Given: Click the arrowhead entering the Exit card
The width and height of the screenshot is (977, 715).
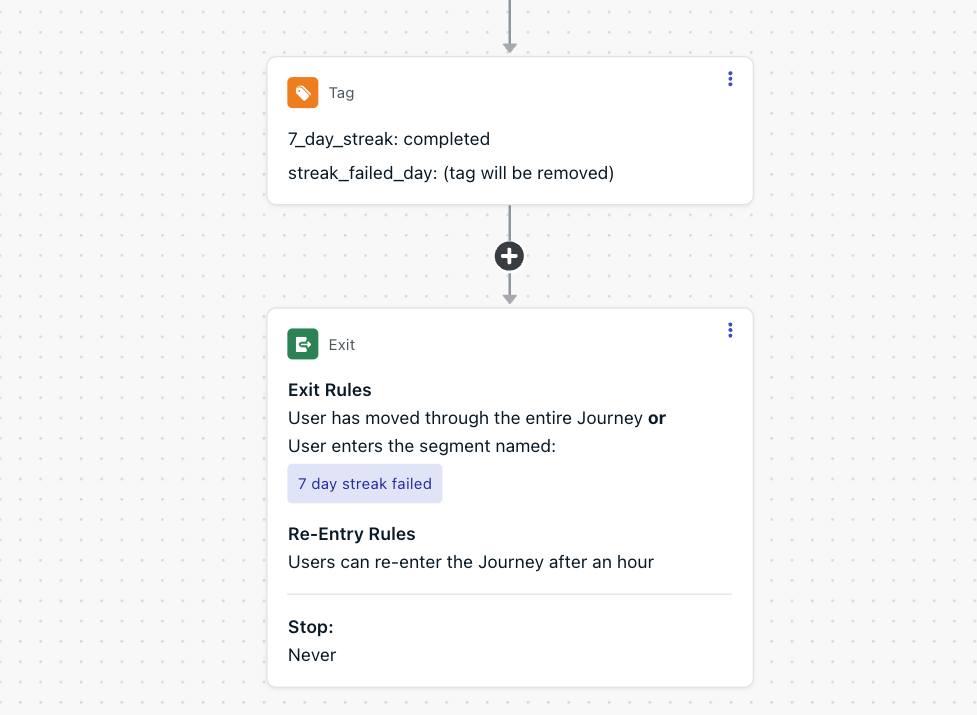Looking at the screenshot, I should tap(510, 299).
